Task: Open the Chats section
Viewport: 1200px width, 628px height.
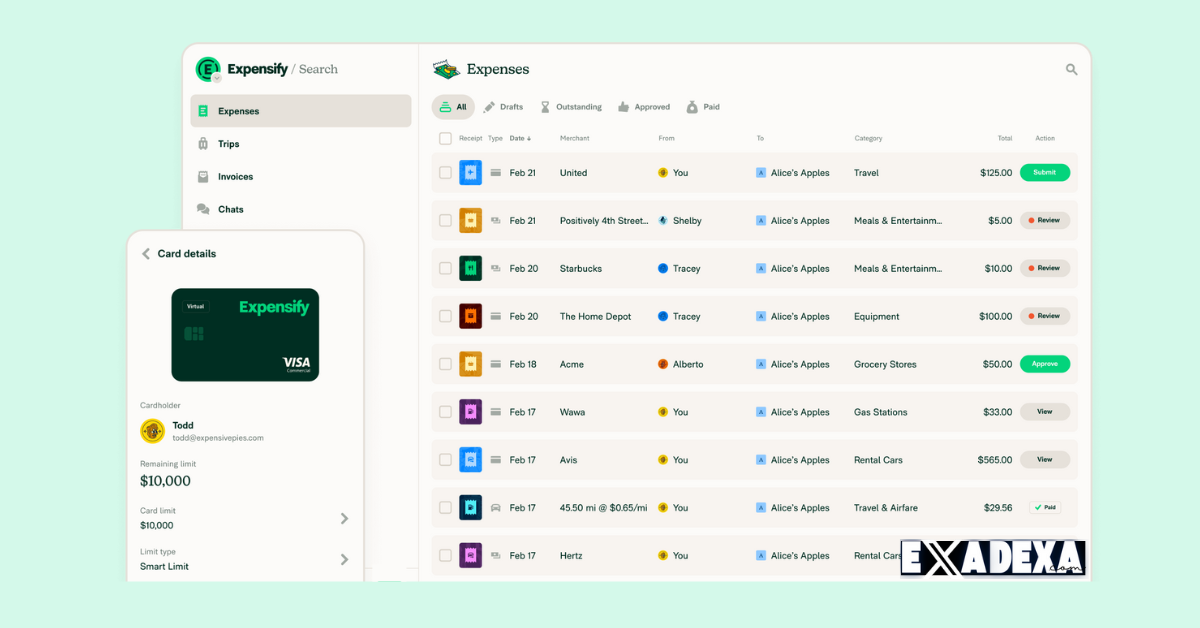Action: click(228, 208)
